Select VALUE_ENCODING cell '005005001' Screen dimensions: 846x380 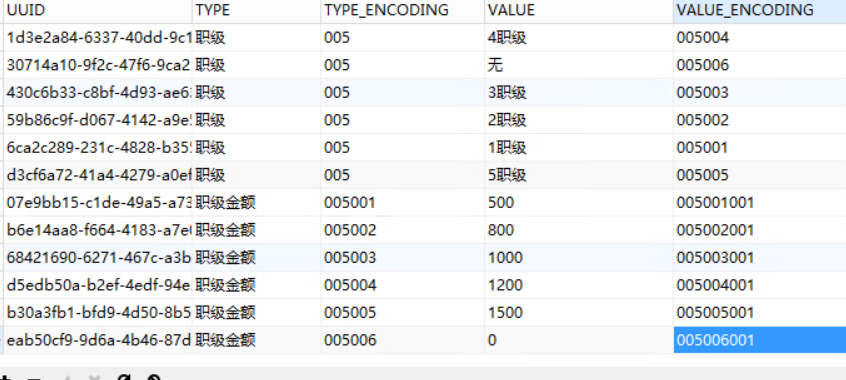tap(760, 313)
